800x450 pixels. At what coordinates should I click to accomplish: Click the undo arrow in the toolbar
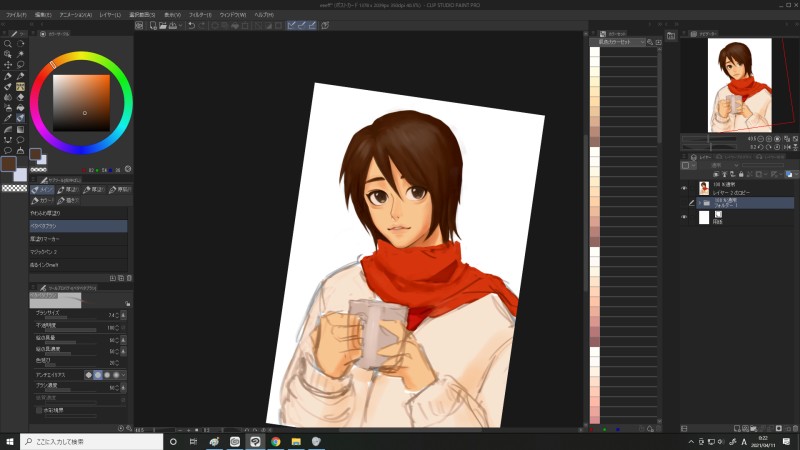click(191, 26)
